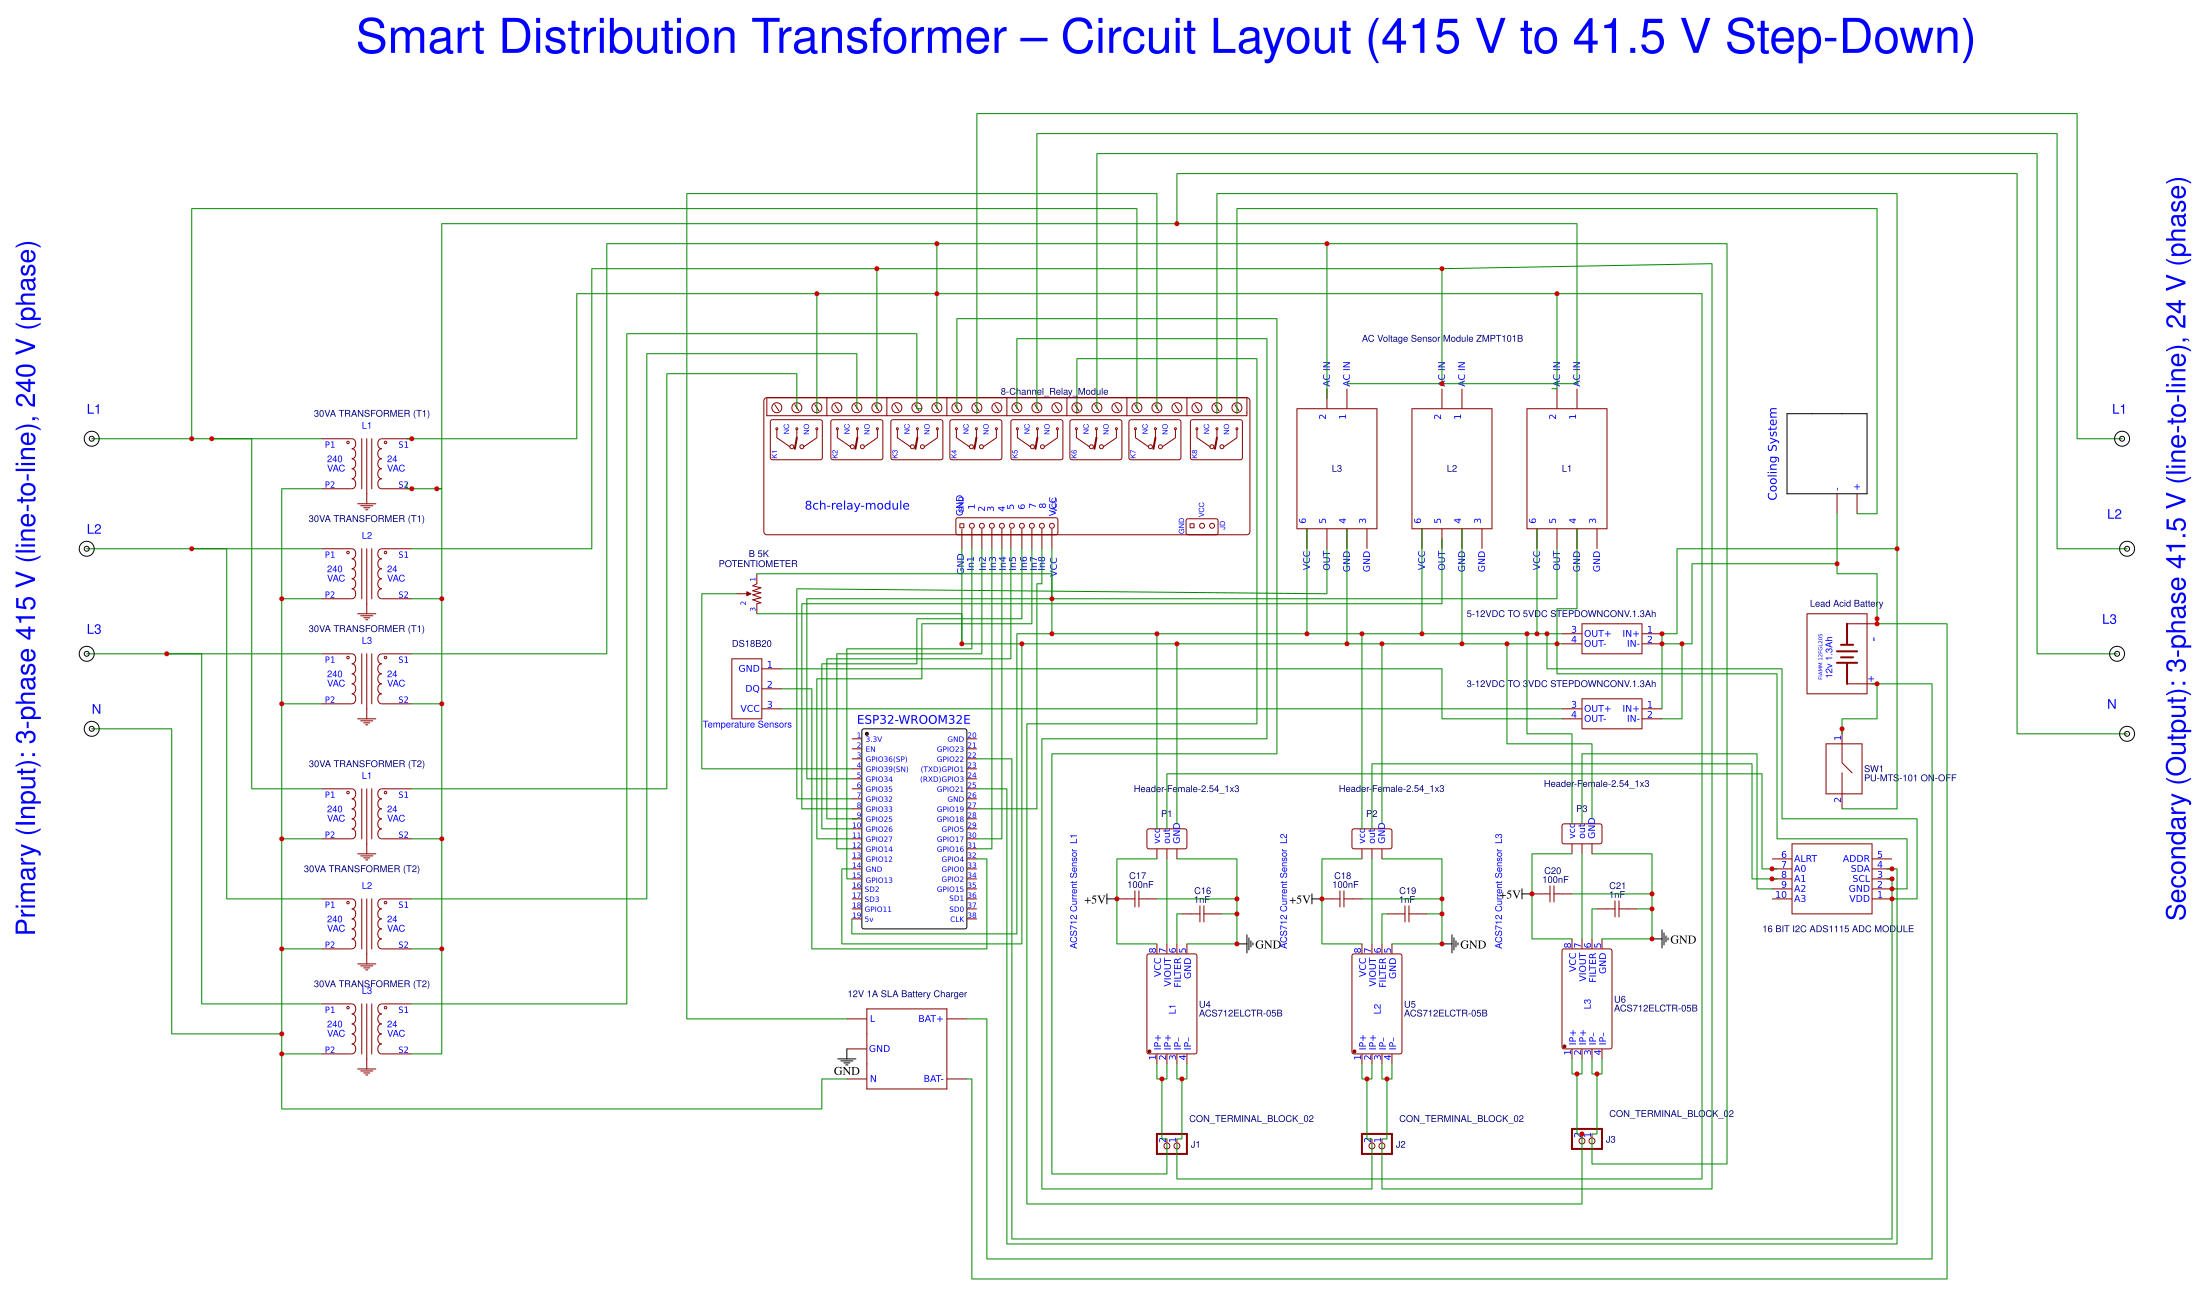Click relay K1 in the 8-channel relay module

point(796,440)
